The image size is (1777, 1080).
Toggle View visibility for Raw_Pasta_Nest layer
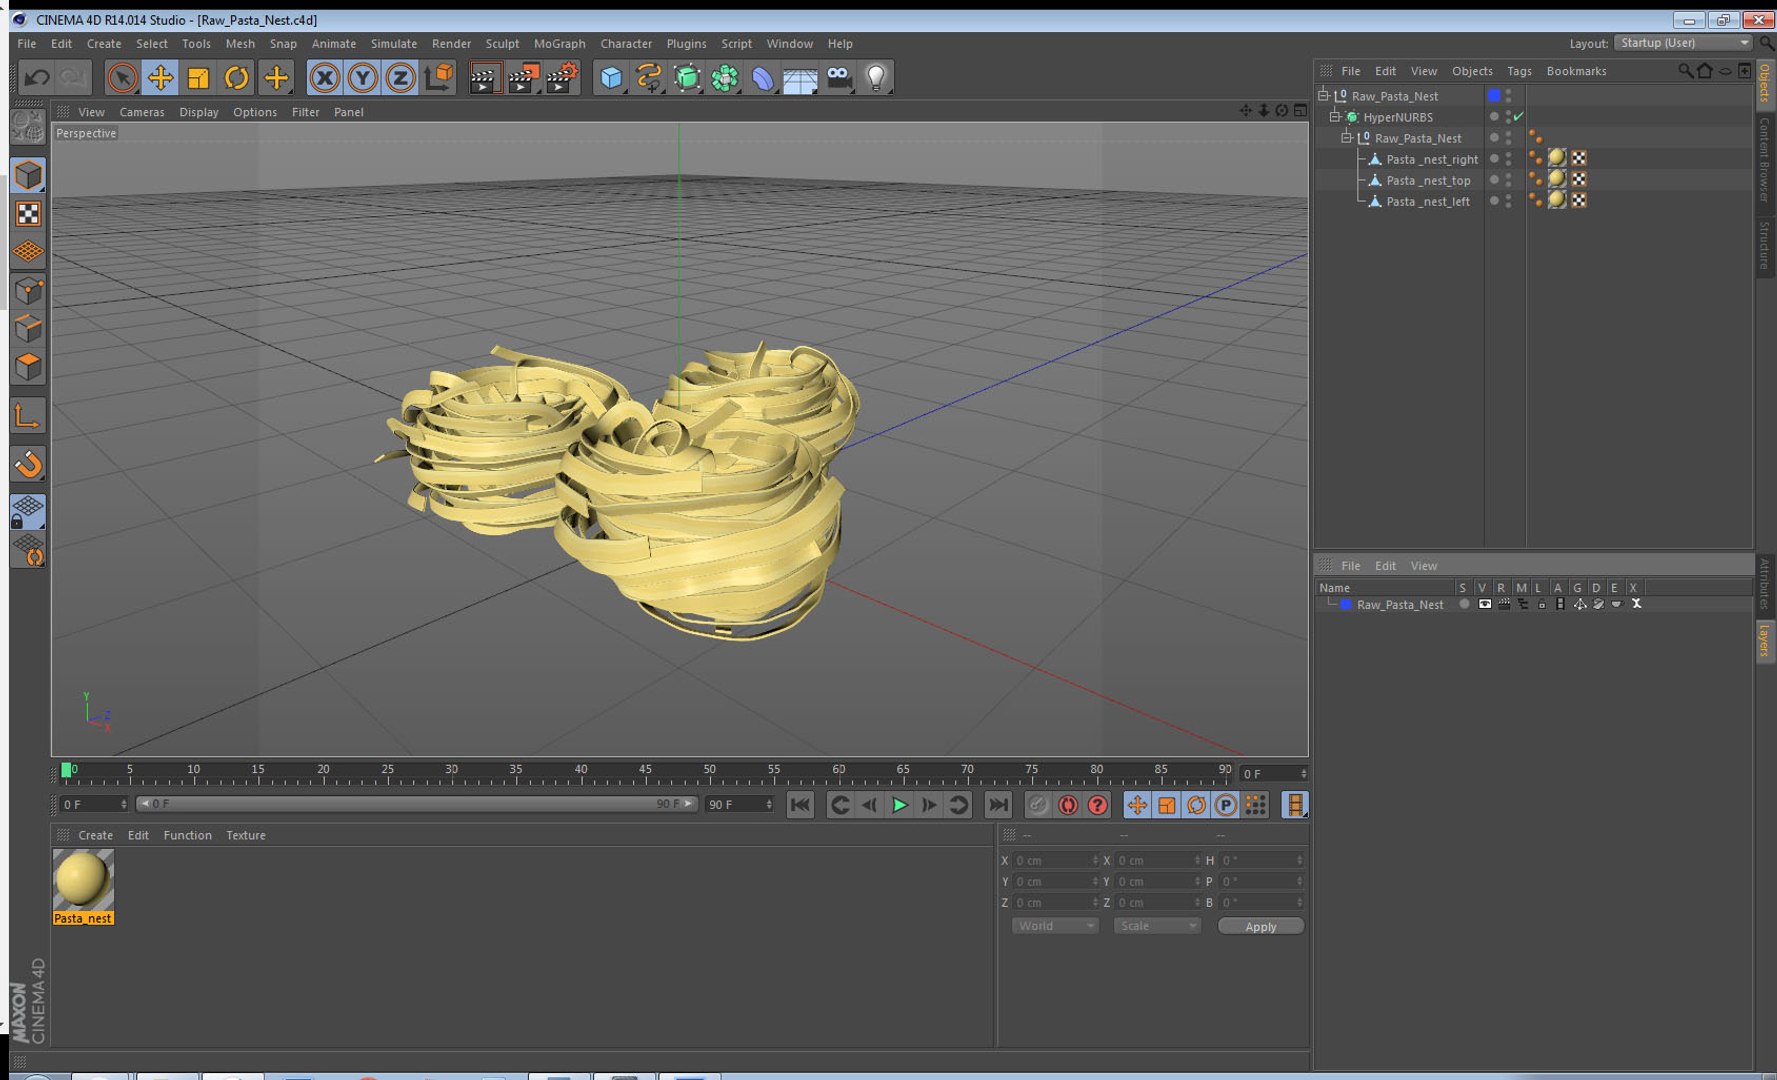pos(1484,604)
